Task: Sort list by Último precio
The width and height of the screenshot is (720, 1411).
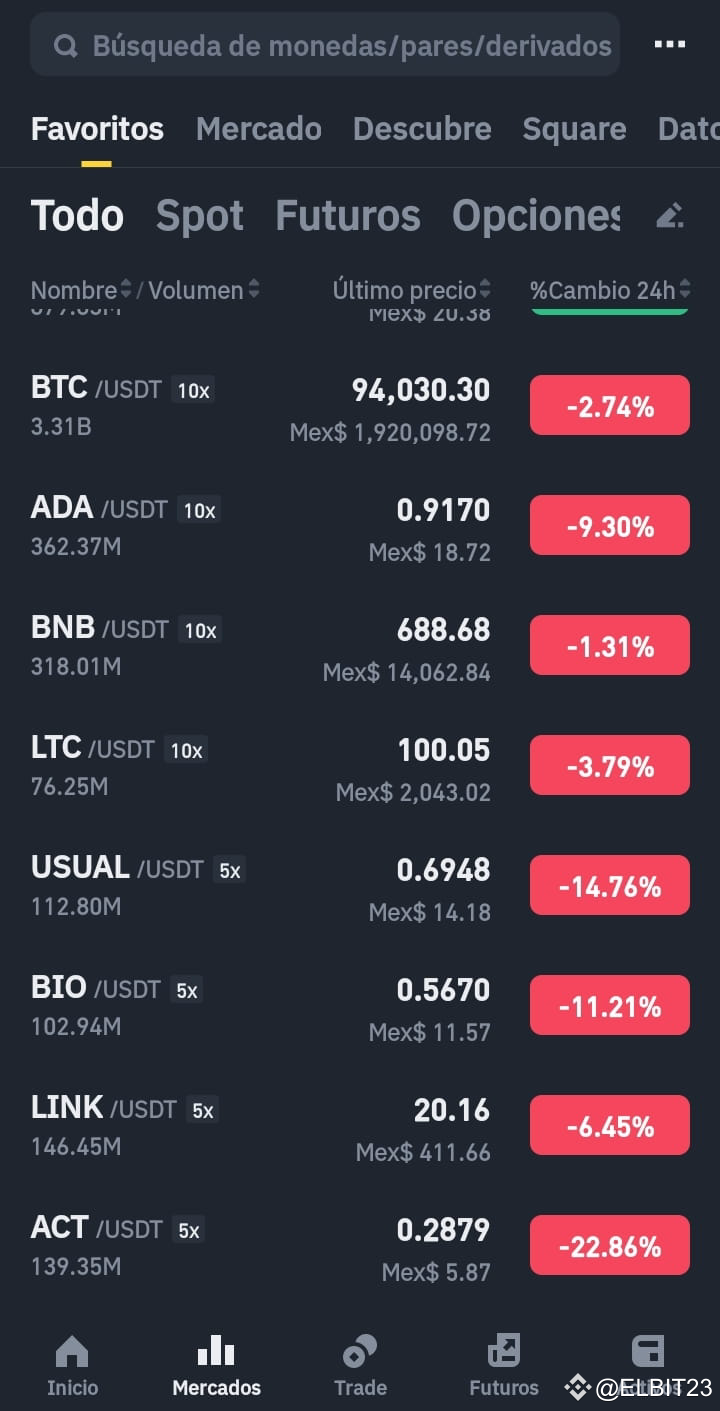Action: [411, 290]
